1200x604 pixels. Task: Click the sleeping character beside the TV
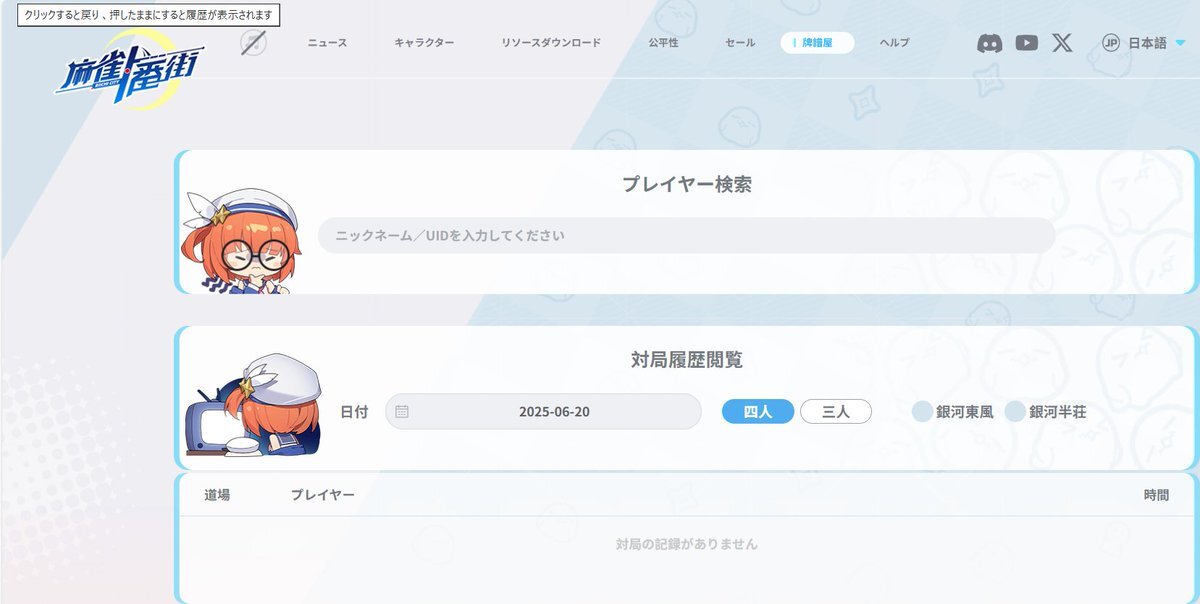255,404
